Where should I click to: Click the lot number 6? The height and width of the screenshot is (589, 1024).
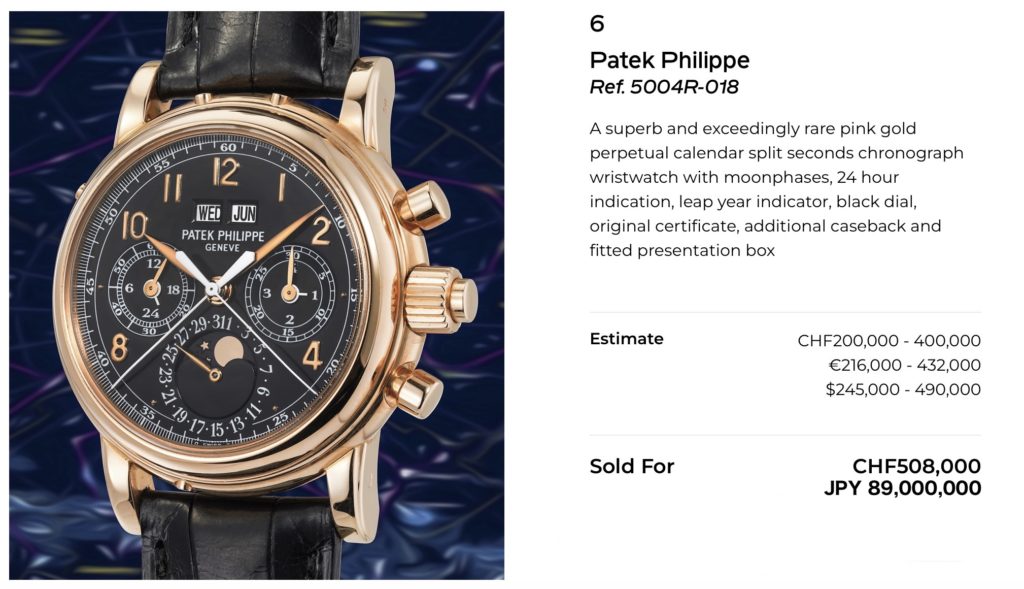point(596,24)
